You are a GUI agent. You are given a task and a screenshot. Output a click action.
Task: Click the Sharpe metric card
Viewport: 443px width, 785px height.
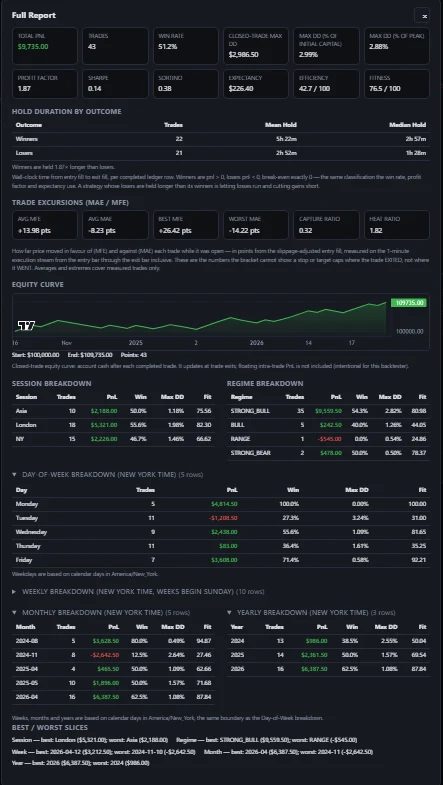[x=115, y=84]
